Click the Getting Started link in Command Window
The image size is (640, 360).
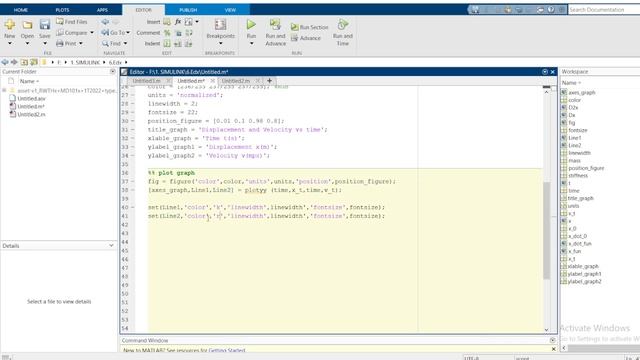pyautogui.click(x=227, y=350)
